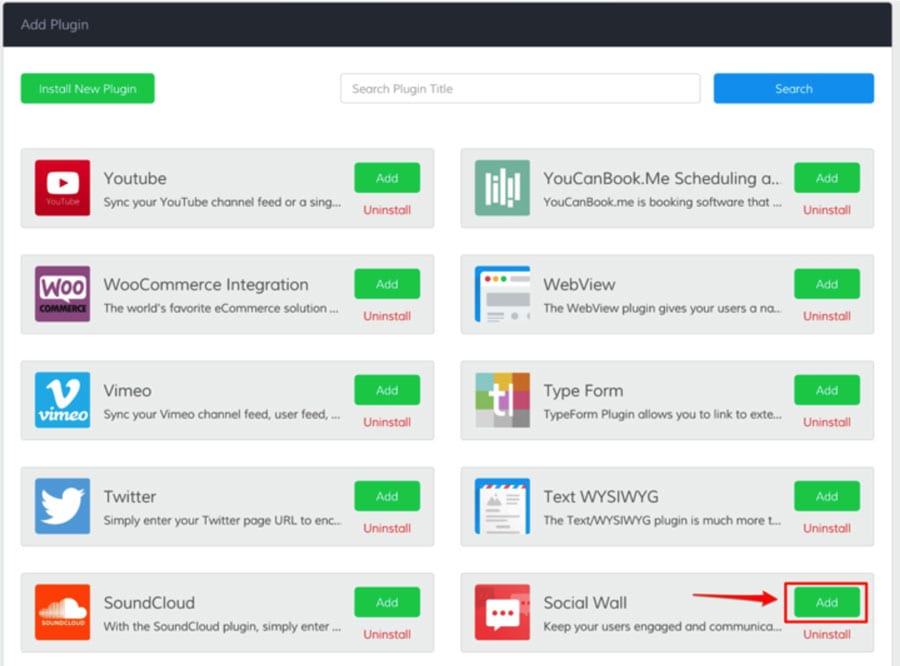Add the Vimeo plugin
This screenshot has height=666, width=900.
(x=387, y=390)
